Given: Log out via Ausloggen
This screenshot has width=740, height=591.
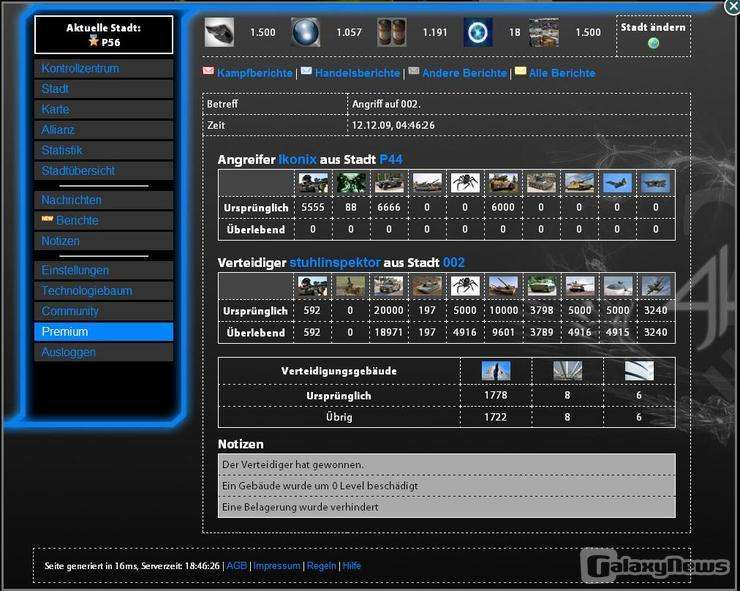Looking at the screenshot, I should (103, 353).
